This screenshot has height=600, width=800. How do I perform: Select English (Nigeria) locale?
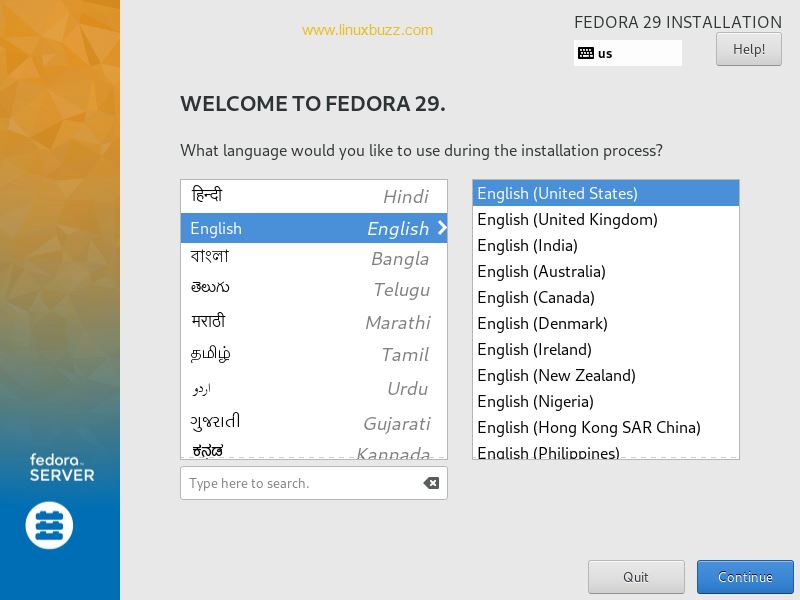click(606, 402)
